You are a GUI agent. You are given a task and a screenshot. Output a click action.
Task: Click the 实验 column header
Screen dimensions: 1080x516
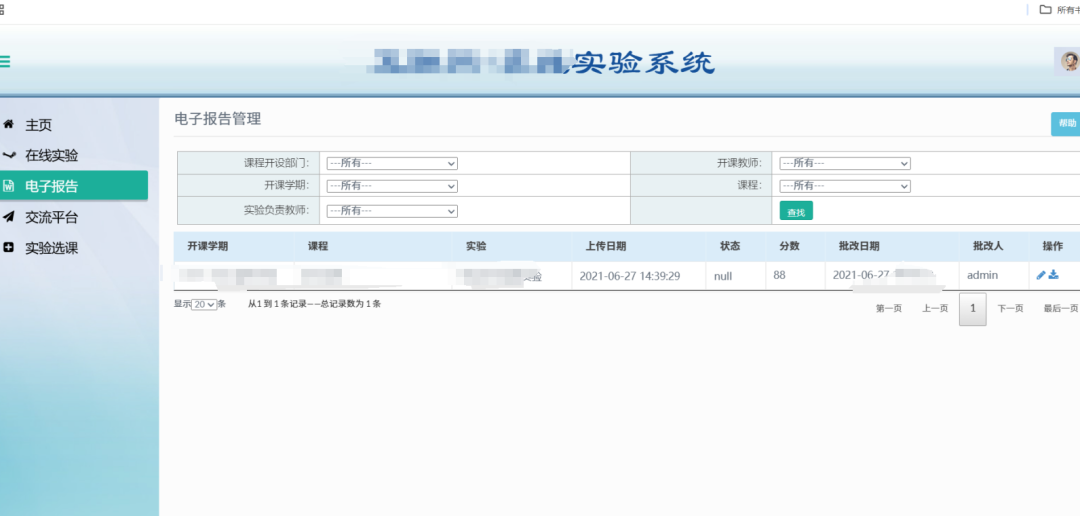coord(476,246)
